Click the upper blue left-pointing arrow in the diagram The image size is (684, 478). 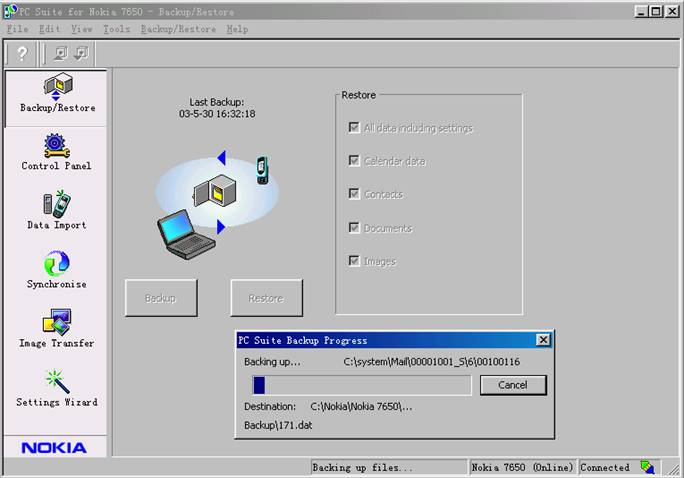222,157
